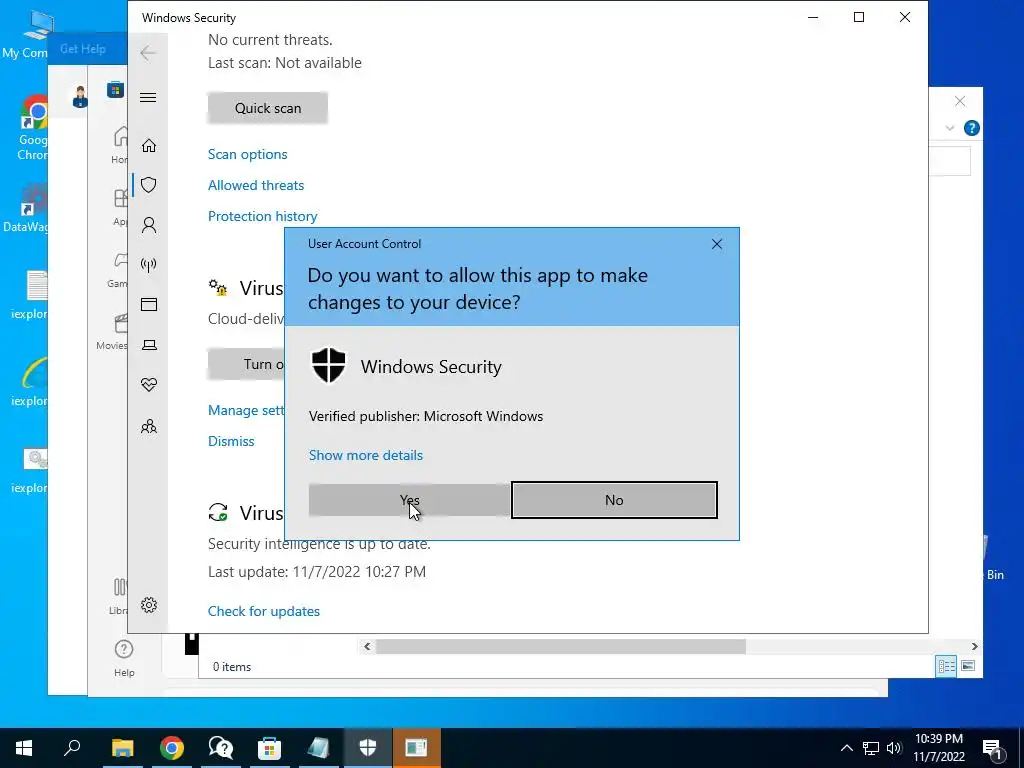
Task: Open the notification center icon
Action: pos(993,748)
